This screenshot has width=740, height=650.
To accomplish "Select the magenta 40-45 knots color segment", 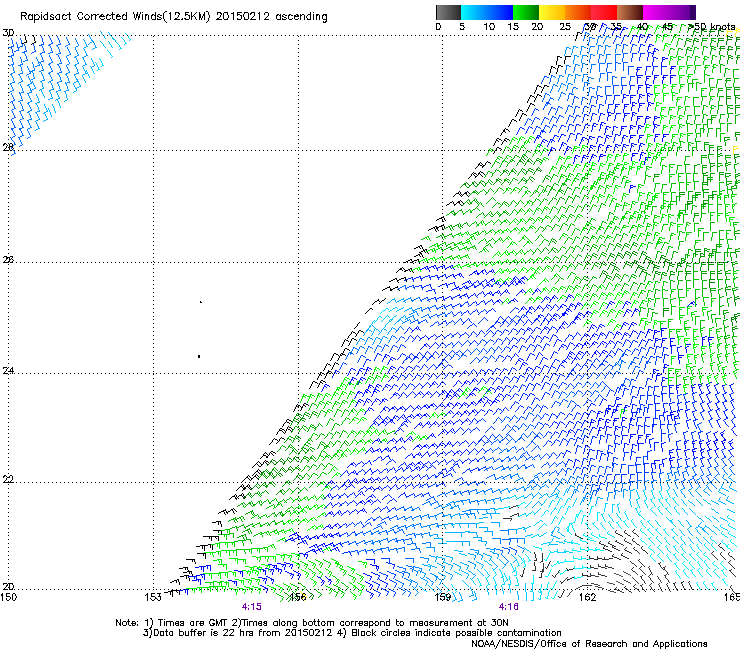I will pyautogui.click(x=656, y=12).
